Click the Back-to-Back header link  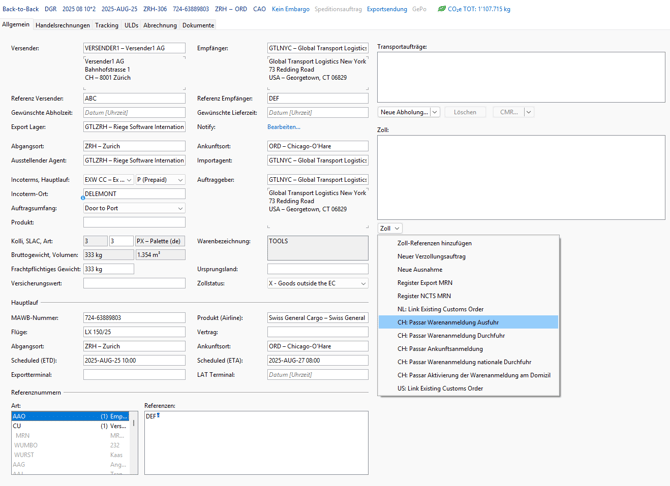pyautogui.click(x=21, y=9)
